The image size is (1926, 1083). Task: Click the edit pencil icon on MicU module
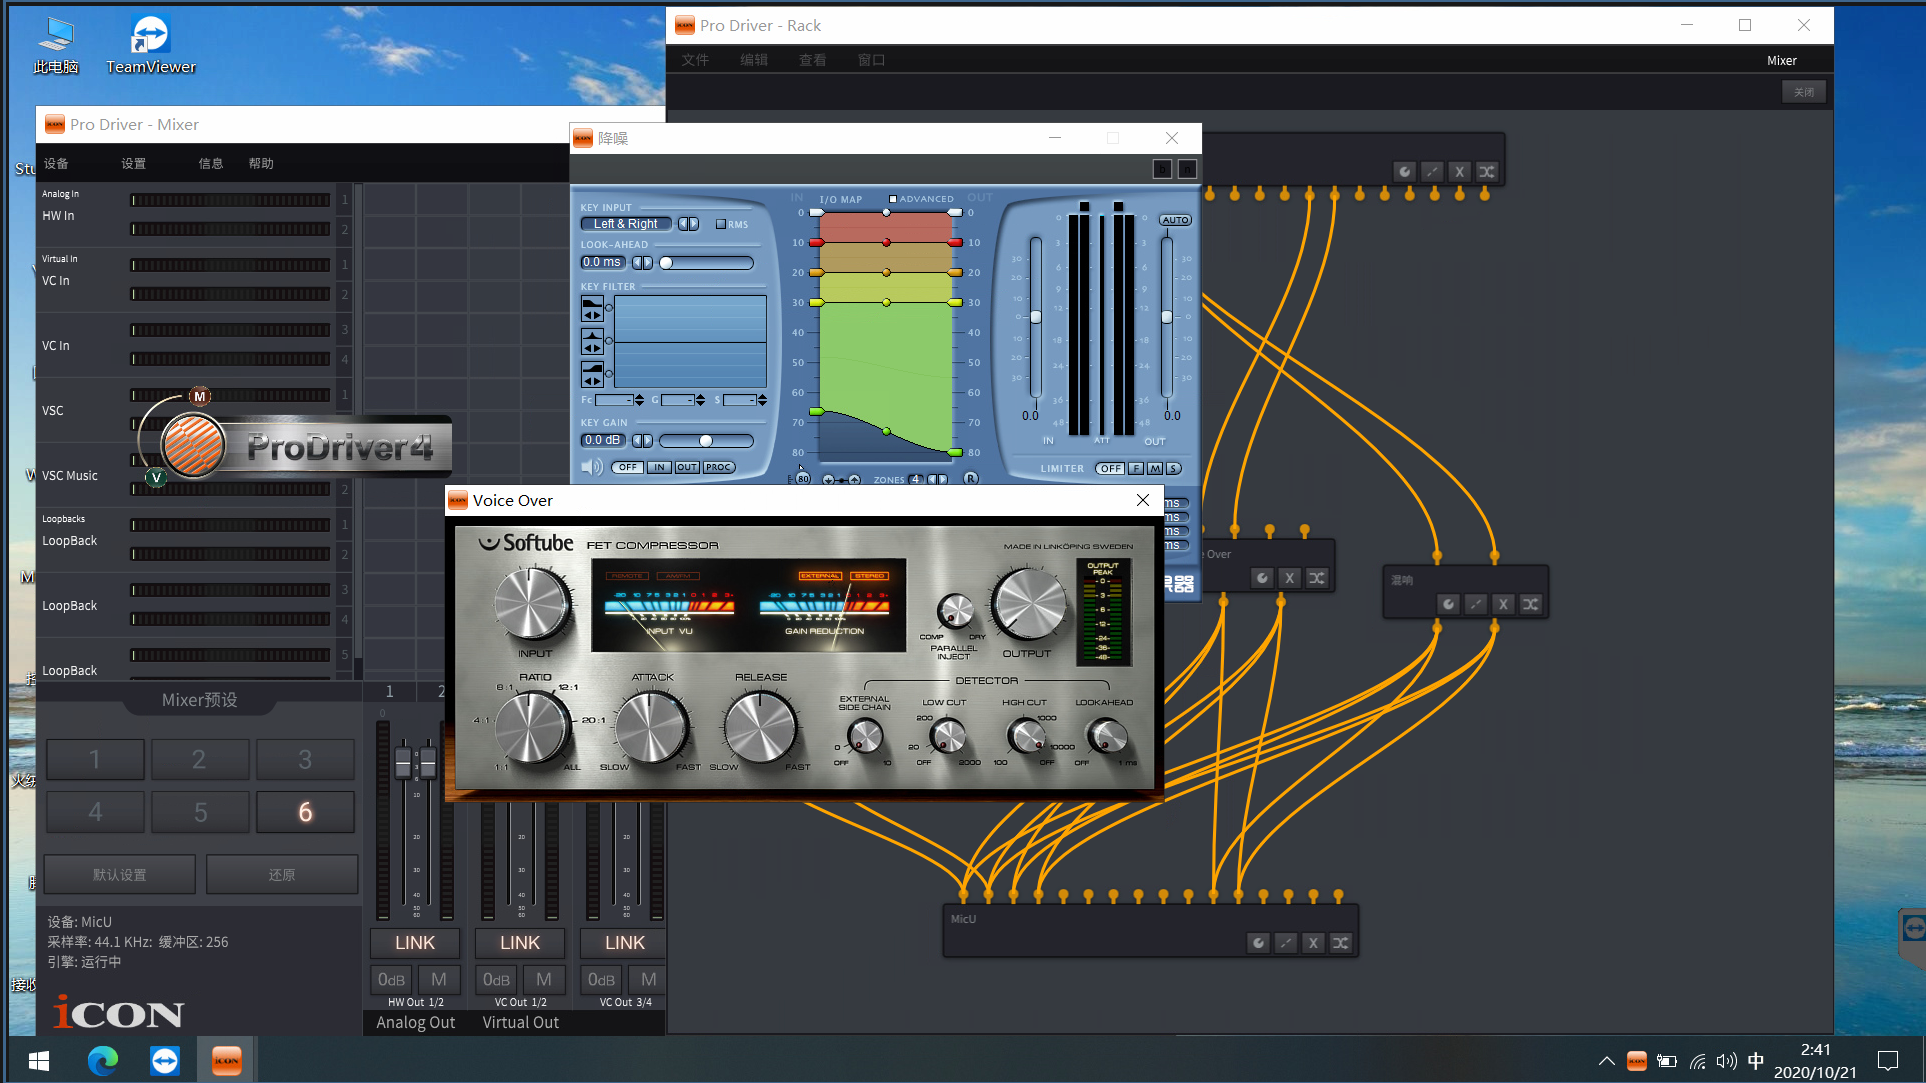[x=1286, y=943]
